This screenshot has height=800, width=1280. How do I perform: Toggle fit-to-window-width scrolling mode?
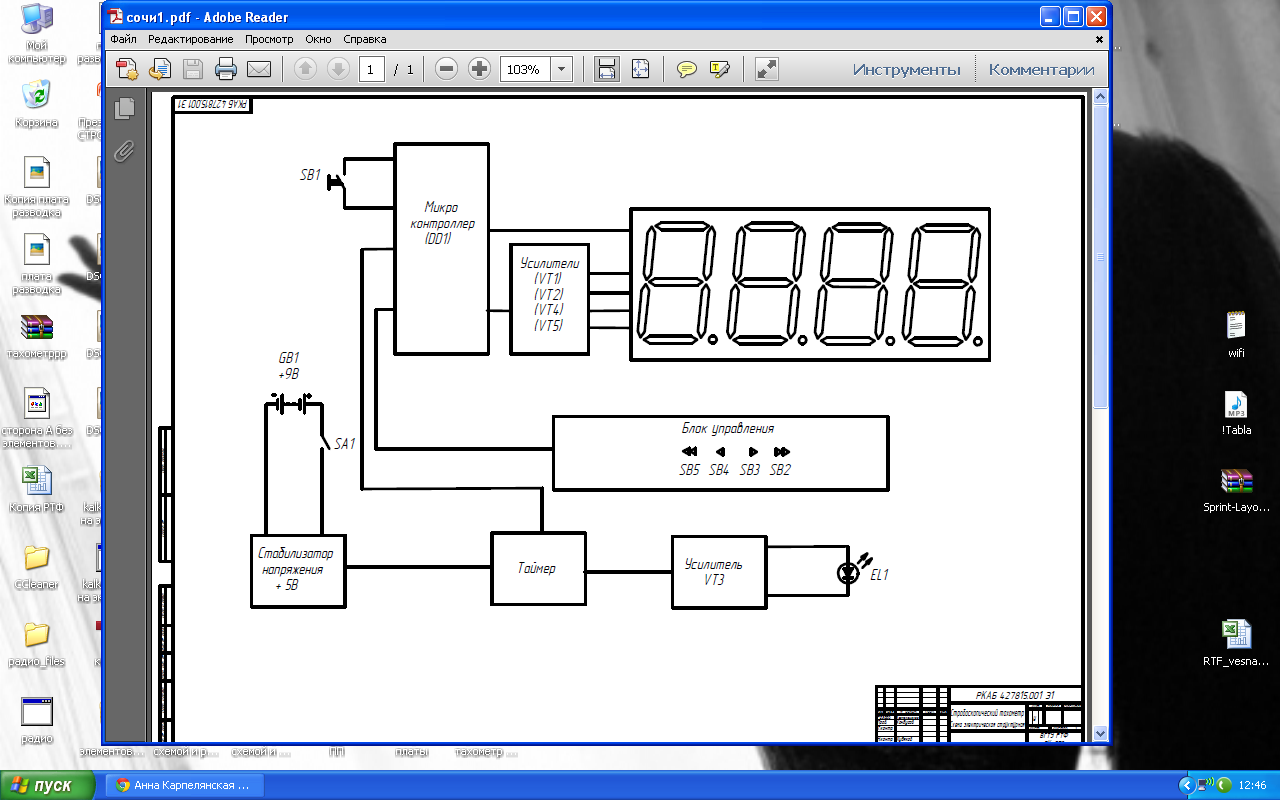point(606,69)
